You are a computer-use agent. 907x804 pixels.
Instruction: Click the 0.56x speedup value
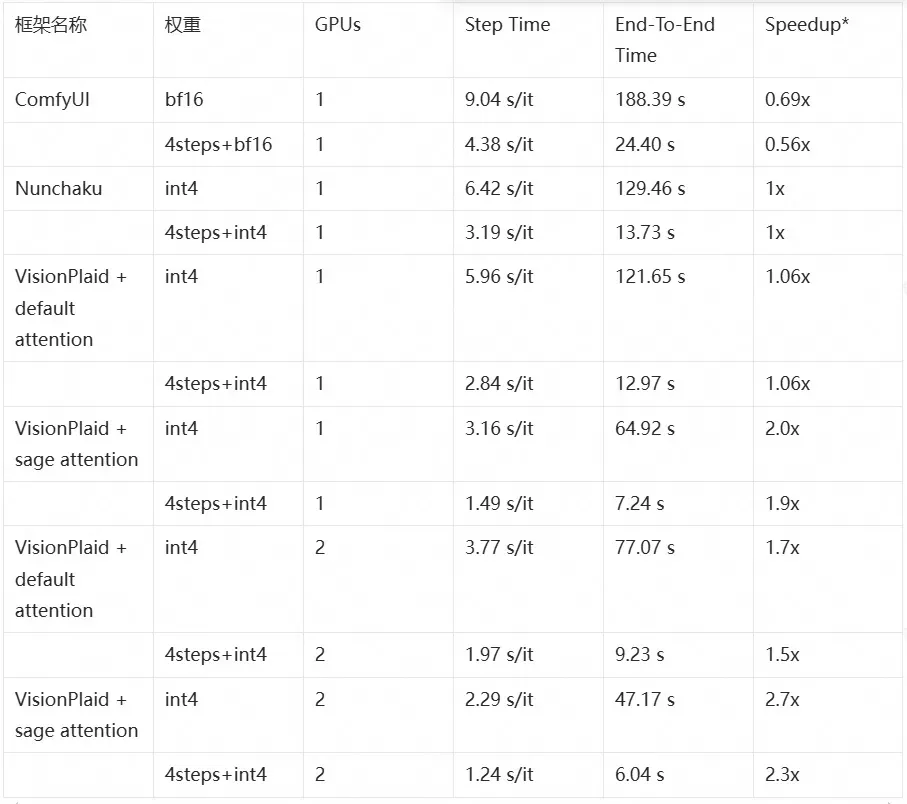[x=787, y=144]
